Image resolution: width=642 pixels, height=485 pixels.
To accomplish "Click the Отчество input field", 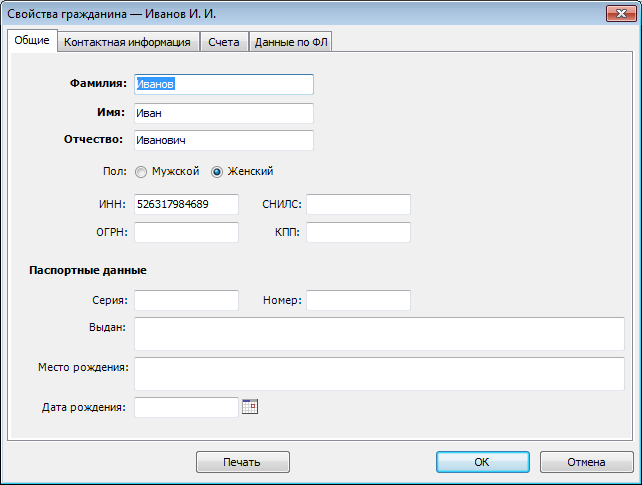I will pos(223,141).
